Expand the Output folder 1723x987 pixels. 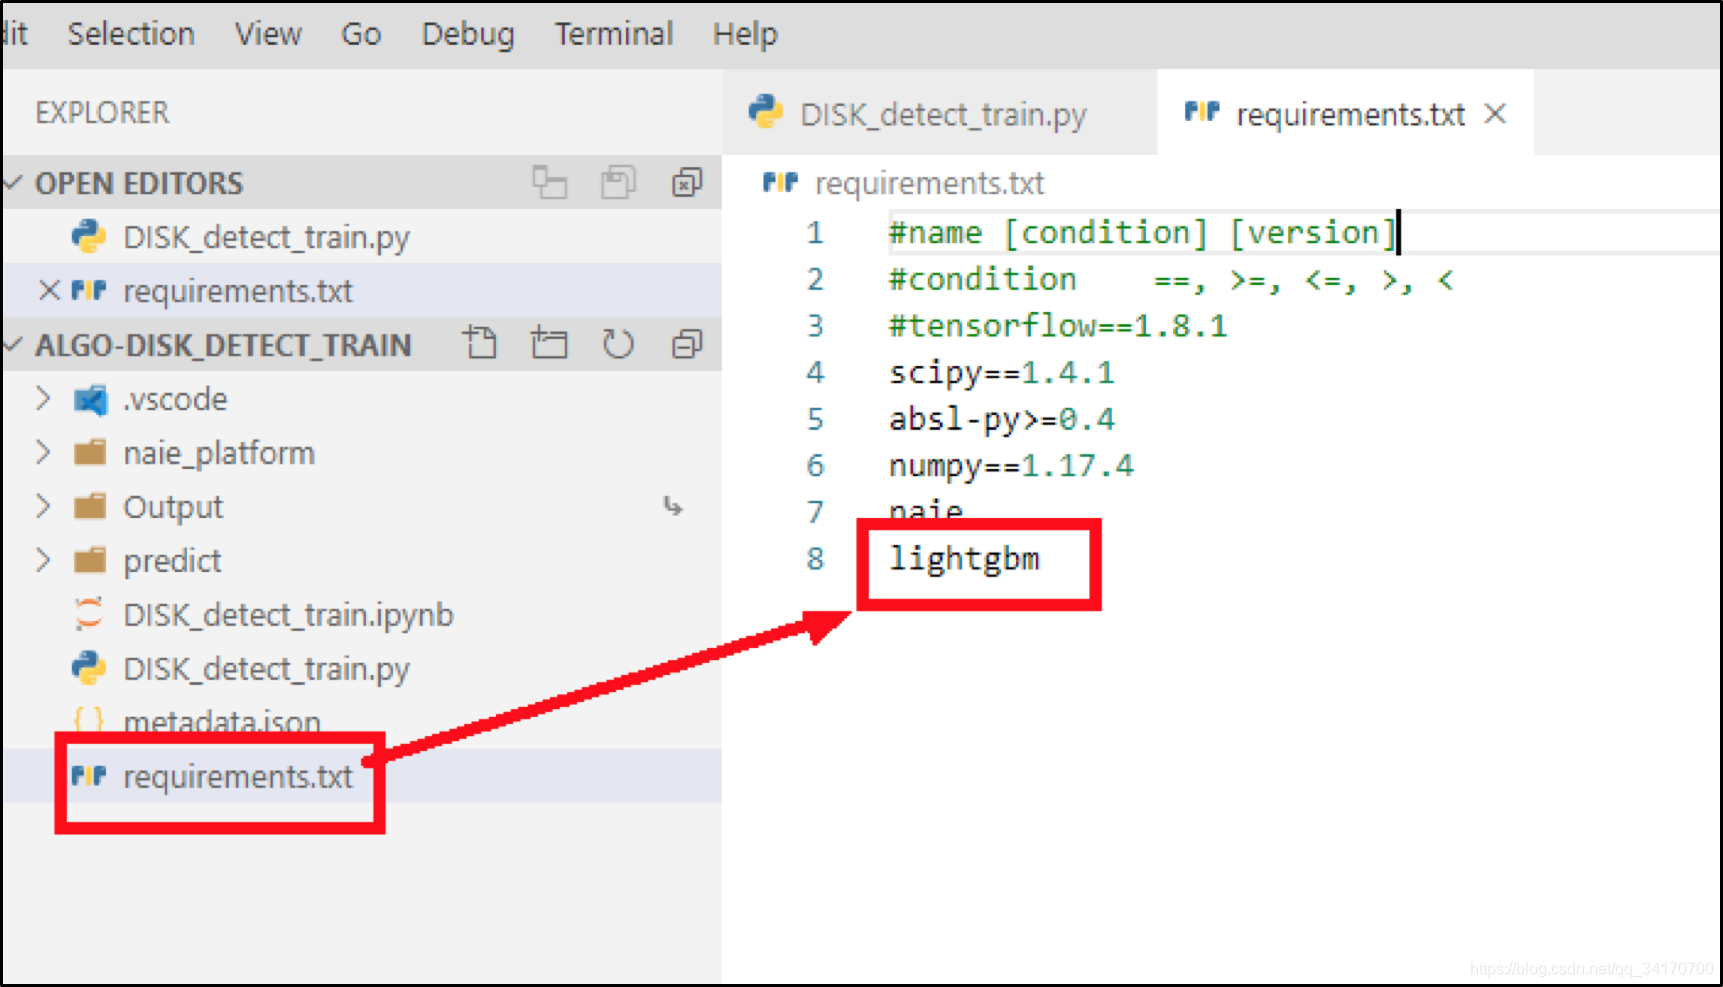pyautogui.click(x=43, y=507)
